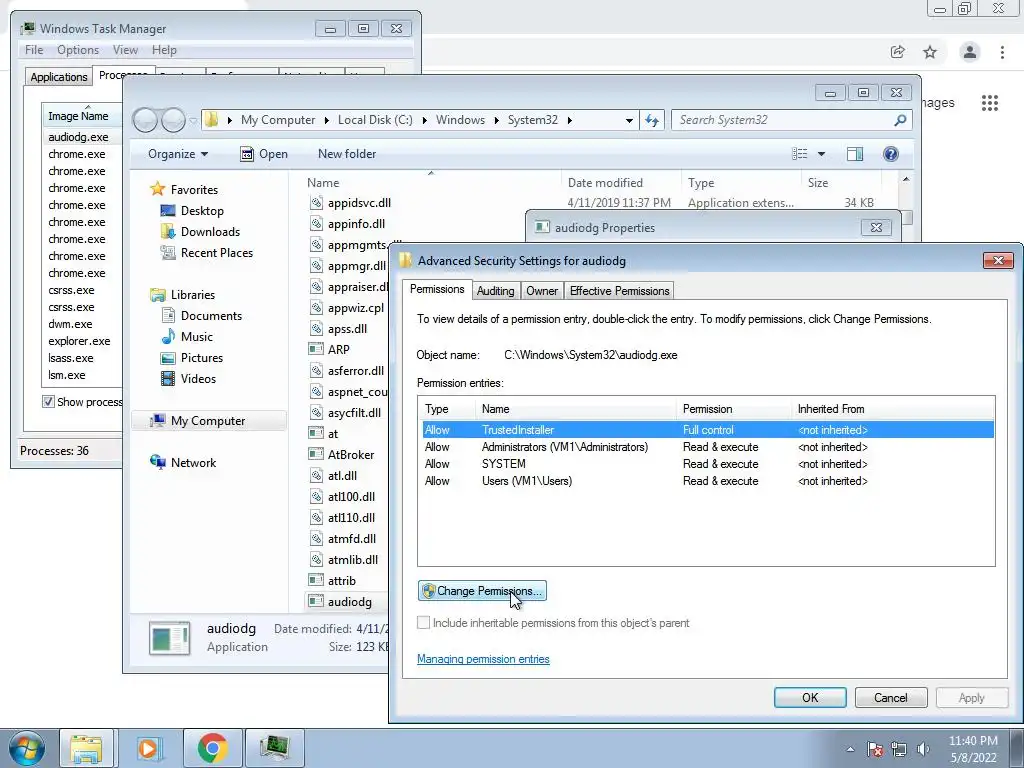The height and width of the screenshot is (768, 1024).
Task: Select the Permissions tab
Action: [x=437, y=289]
